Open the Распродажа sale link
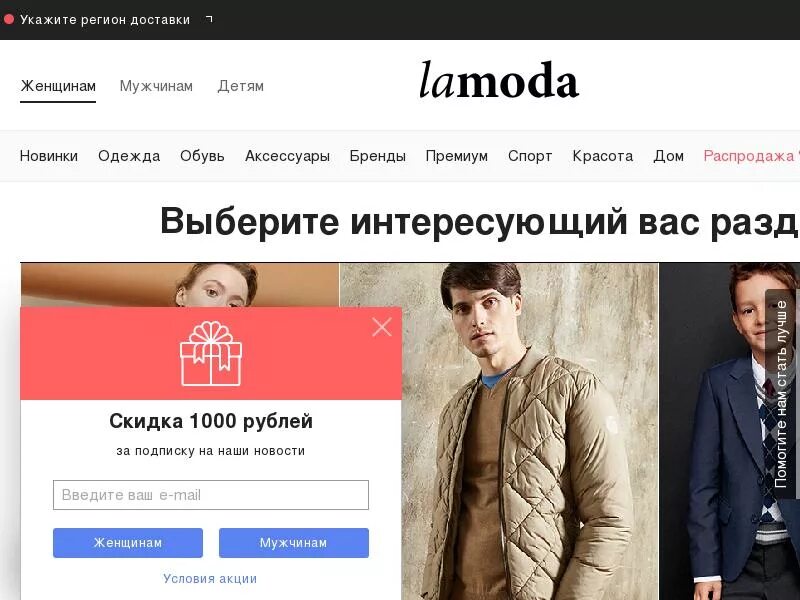This screenshot has height=600, width=800. point(749,156)
